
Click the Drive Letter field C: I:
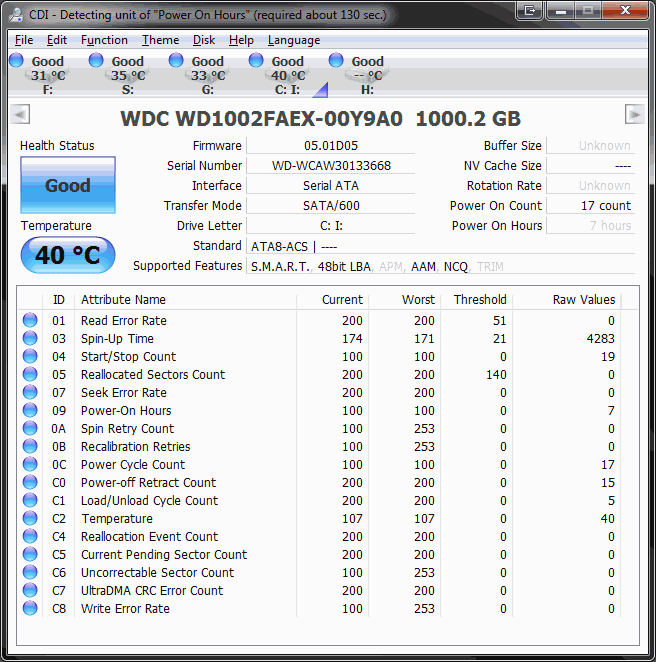[331, 225]
